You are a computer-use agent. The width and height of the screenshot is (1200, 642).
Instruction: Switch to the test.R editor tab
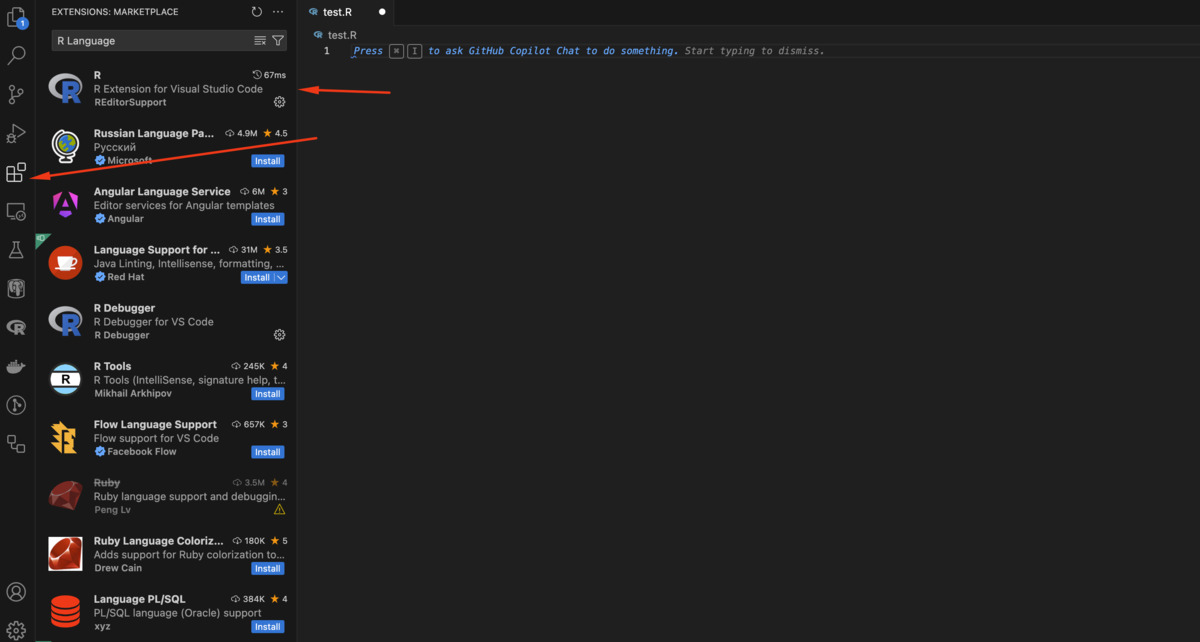point(336,13)
